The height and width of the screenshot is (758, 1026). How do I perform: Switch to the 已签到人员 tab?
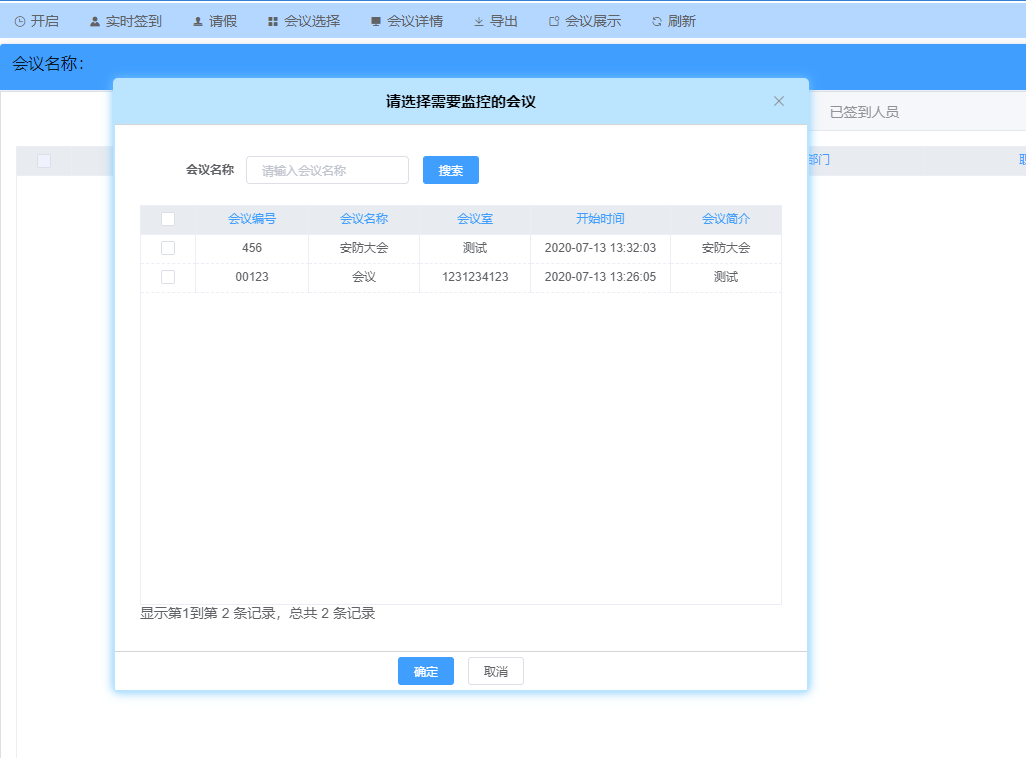click(x=864, y=112)
